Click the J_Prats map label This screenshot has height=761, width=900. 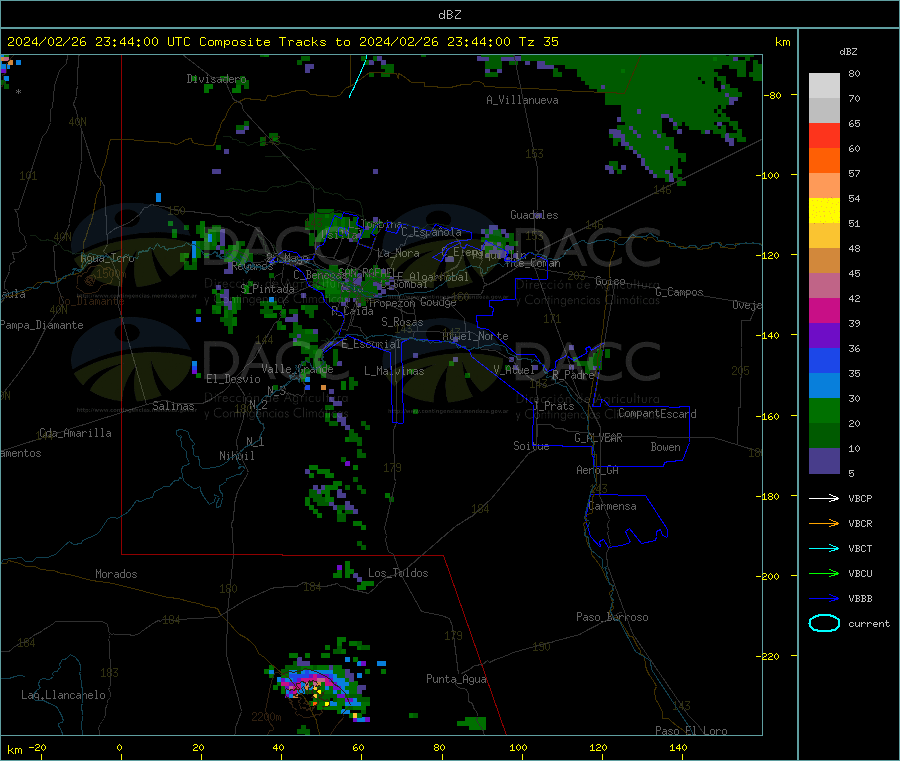(x=554, y=406)
